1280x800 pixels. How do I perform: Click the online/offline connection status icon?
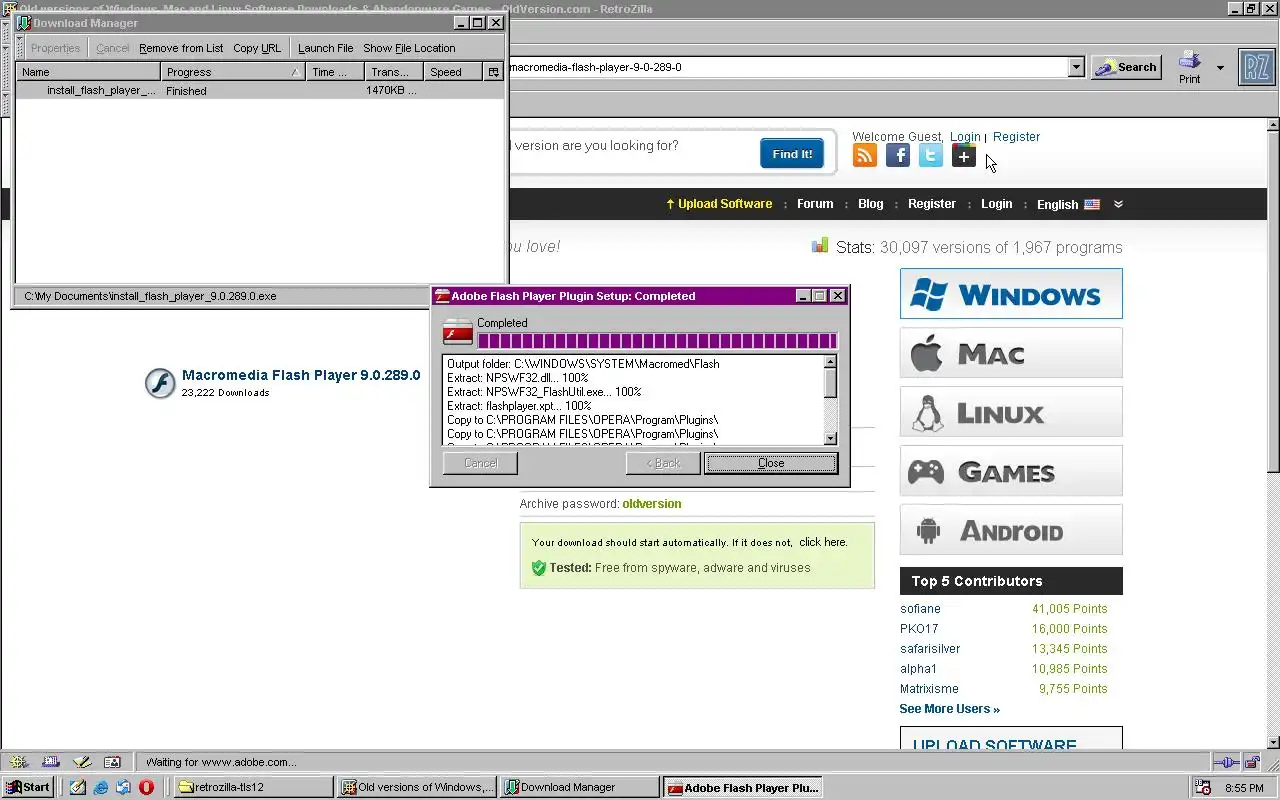pyautogui.click(x=1227, y=762)
